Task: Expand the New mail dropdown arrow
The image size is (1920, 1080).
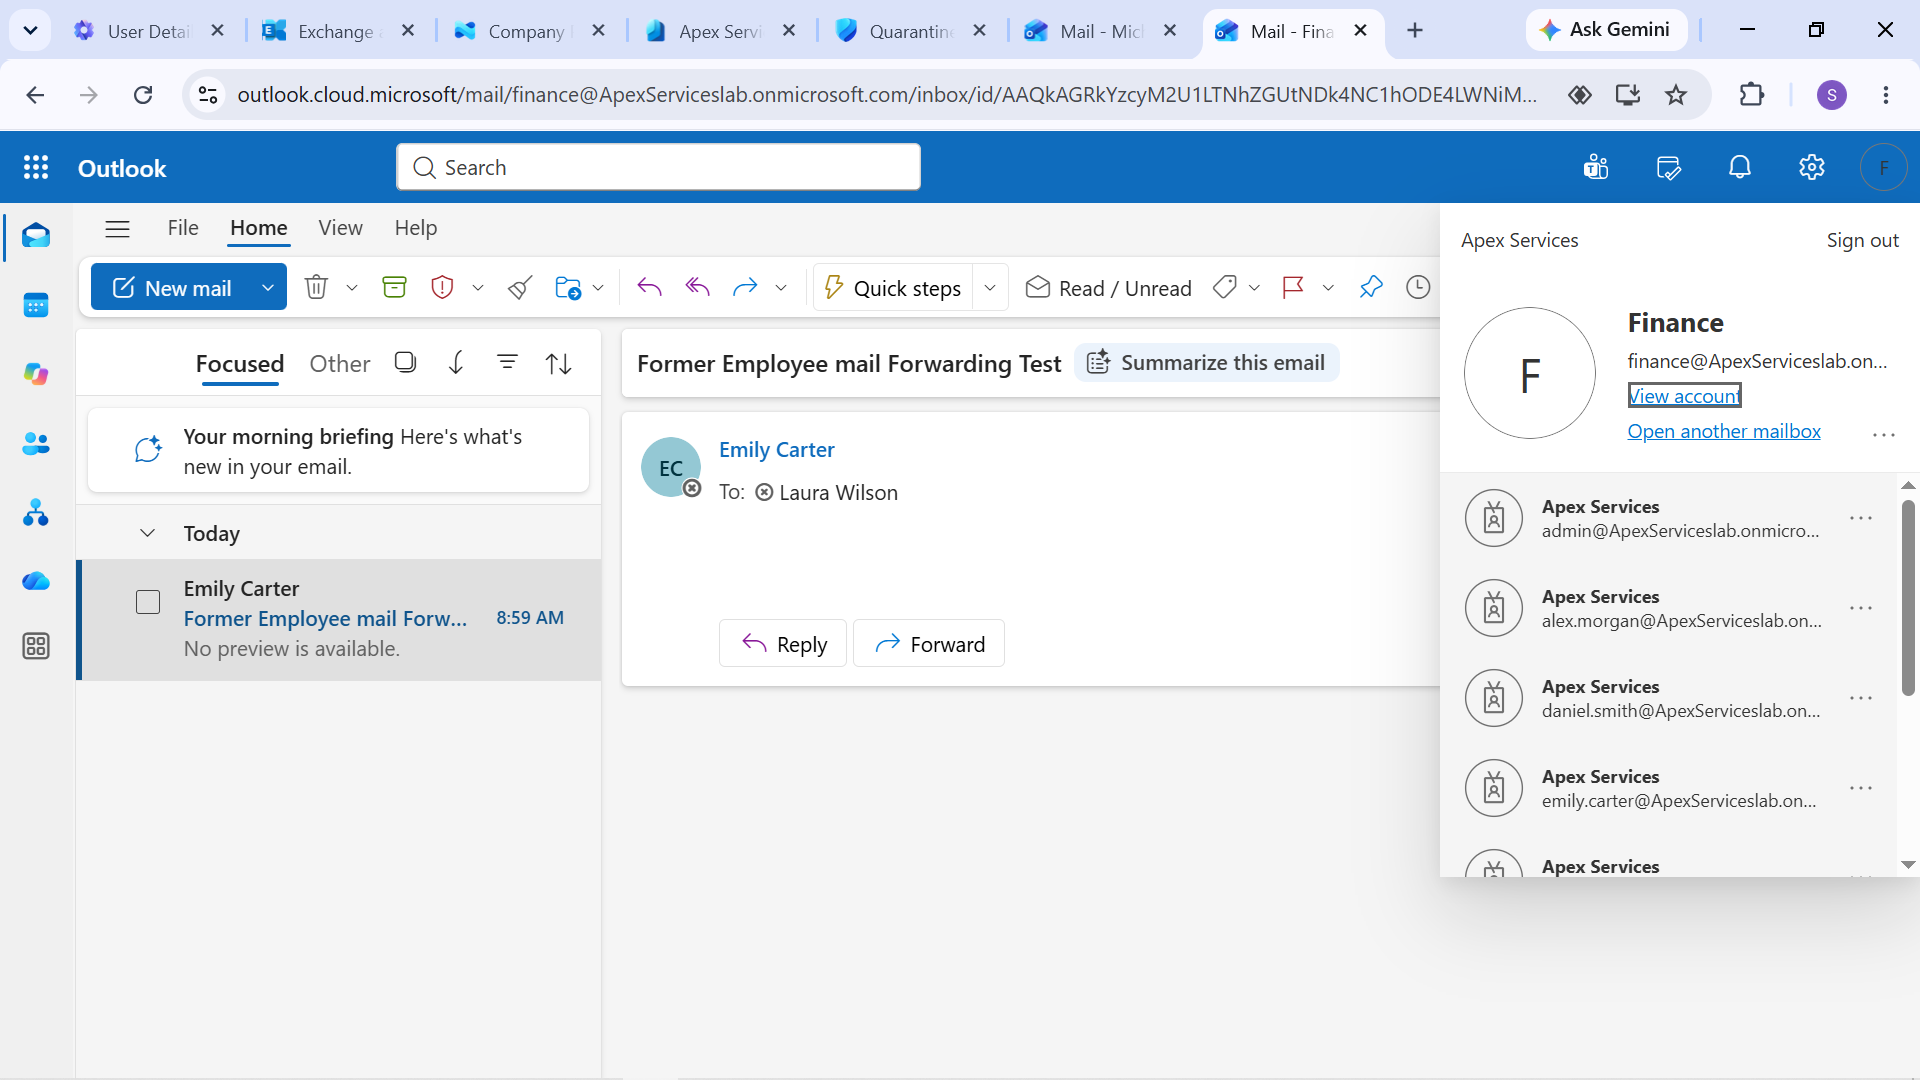Action: pos(267,288)
